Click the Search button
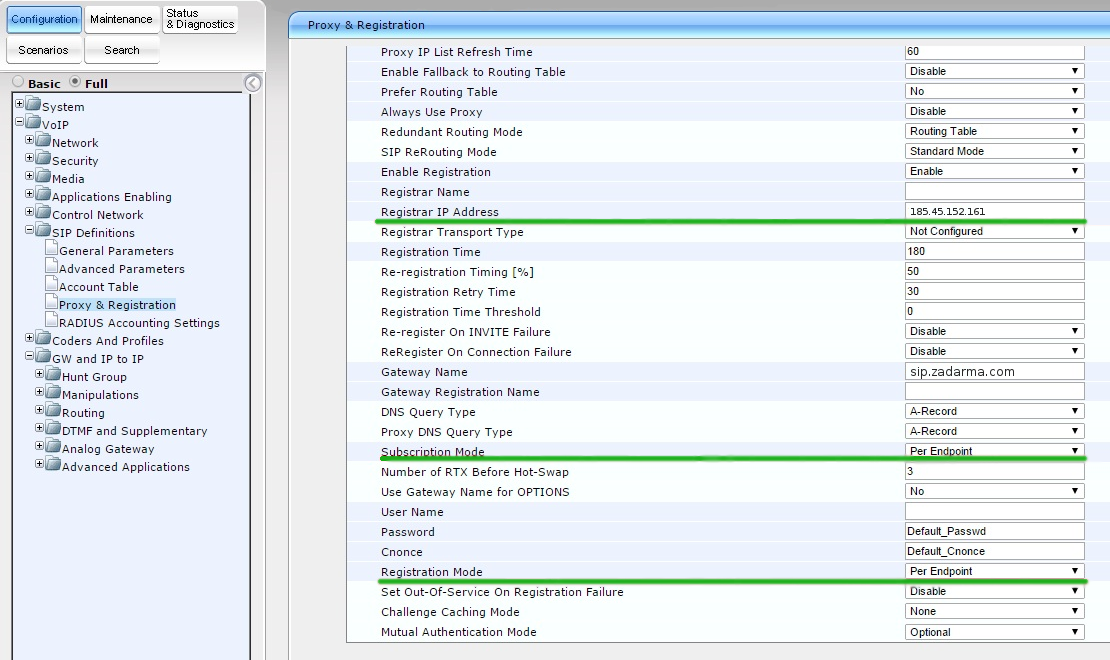The height and width of the screenshot is (660, 1110). pos(121,50)
